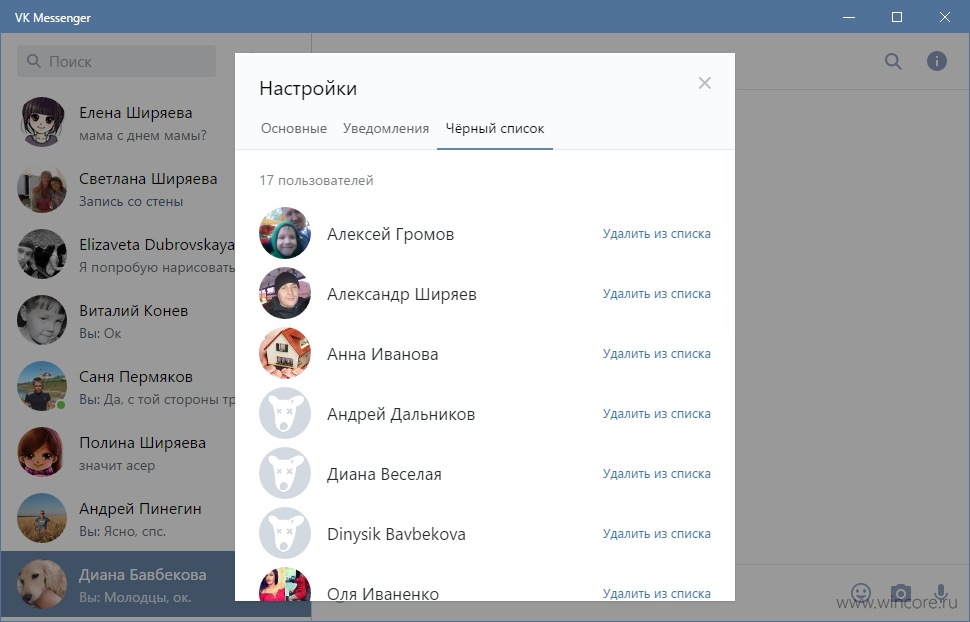
Task: Open chat with Саня Пермяков
Action: (118, 386)
